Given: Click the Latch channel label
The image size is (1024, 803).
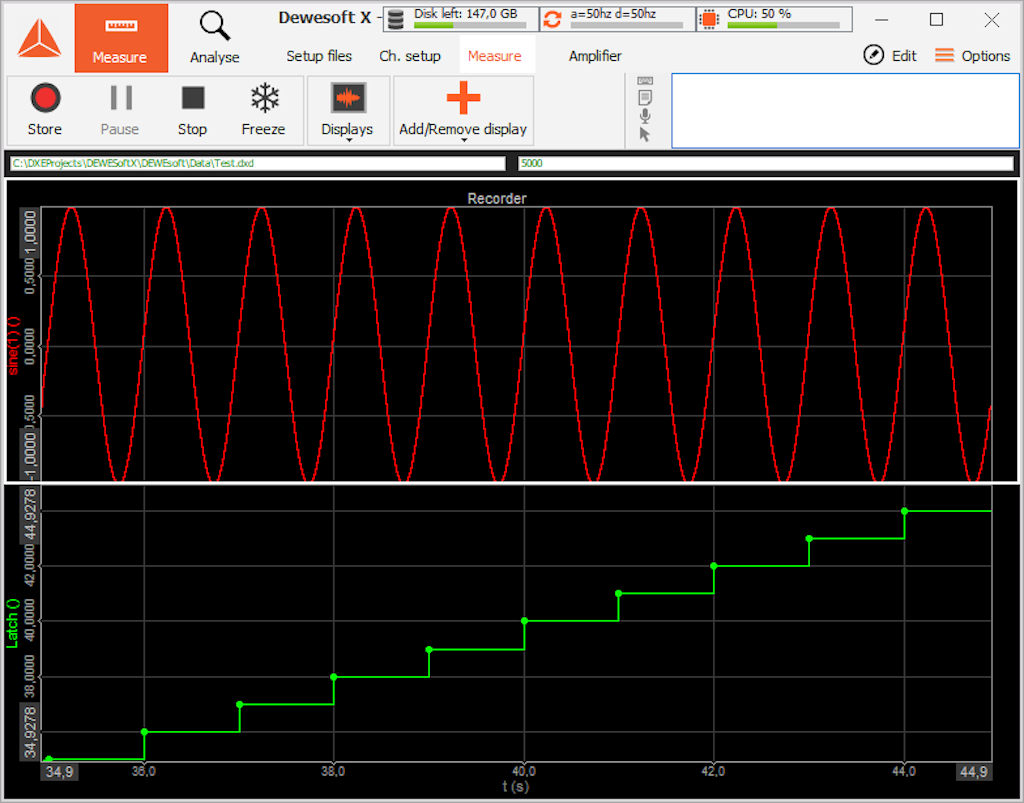Looking at the screenshot, I should tap(12, 623).
